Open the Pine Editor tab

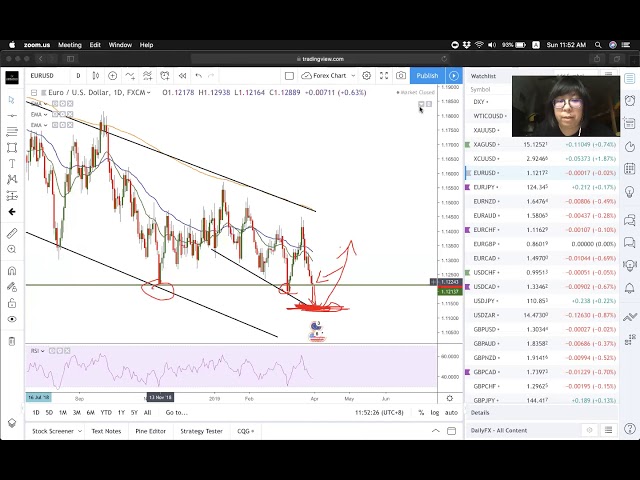pos(150,431)
